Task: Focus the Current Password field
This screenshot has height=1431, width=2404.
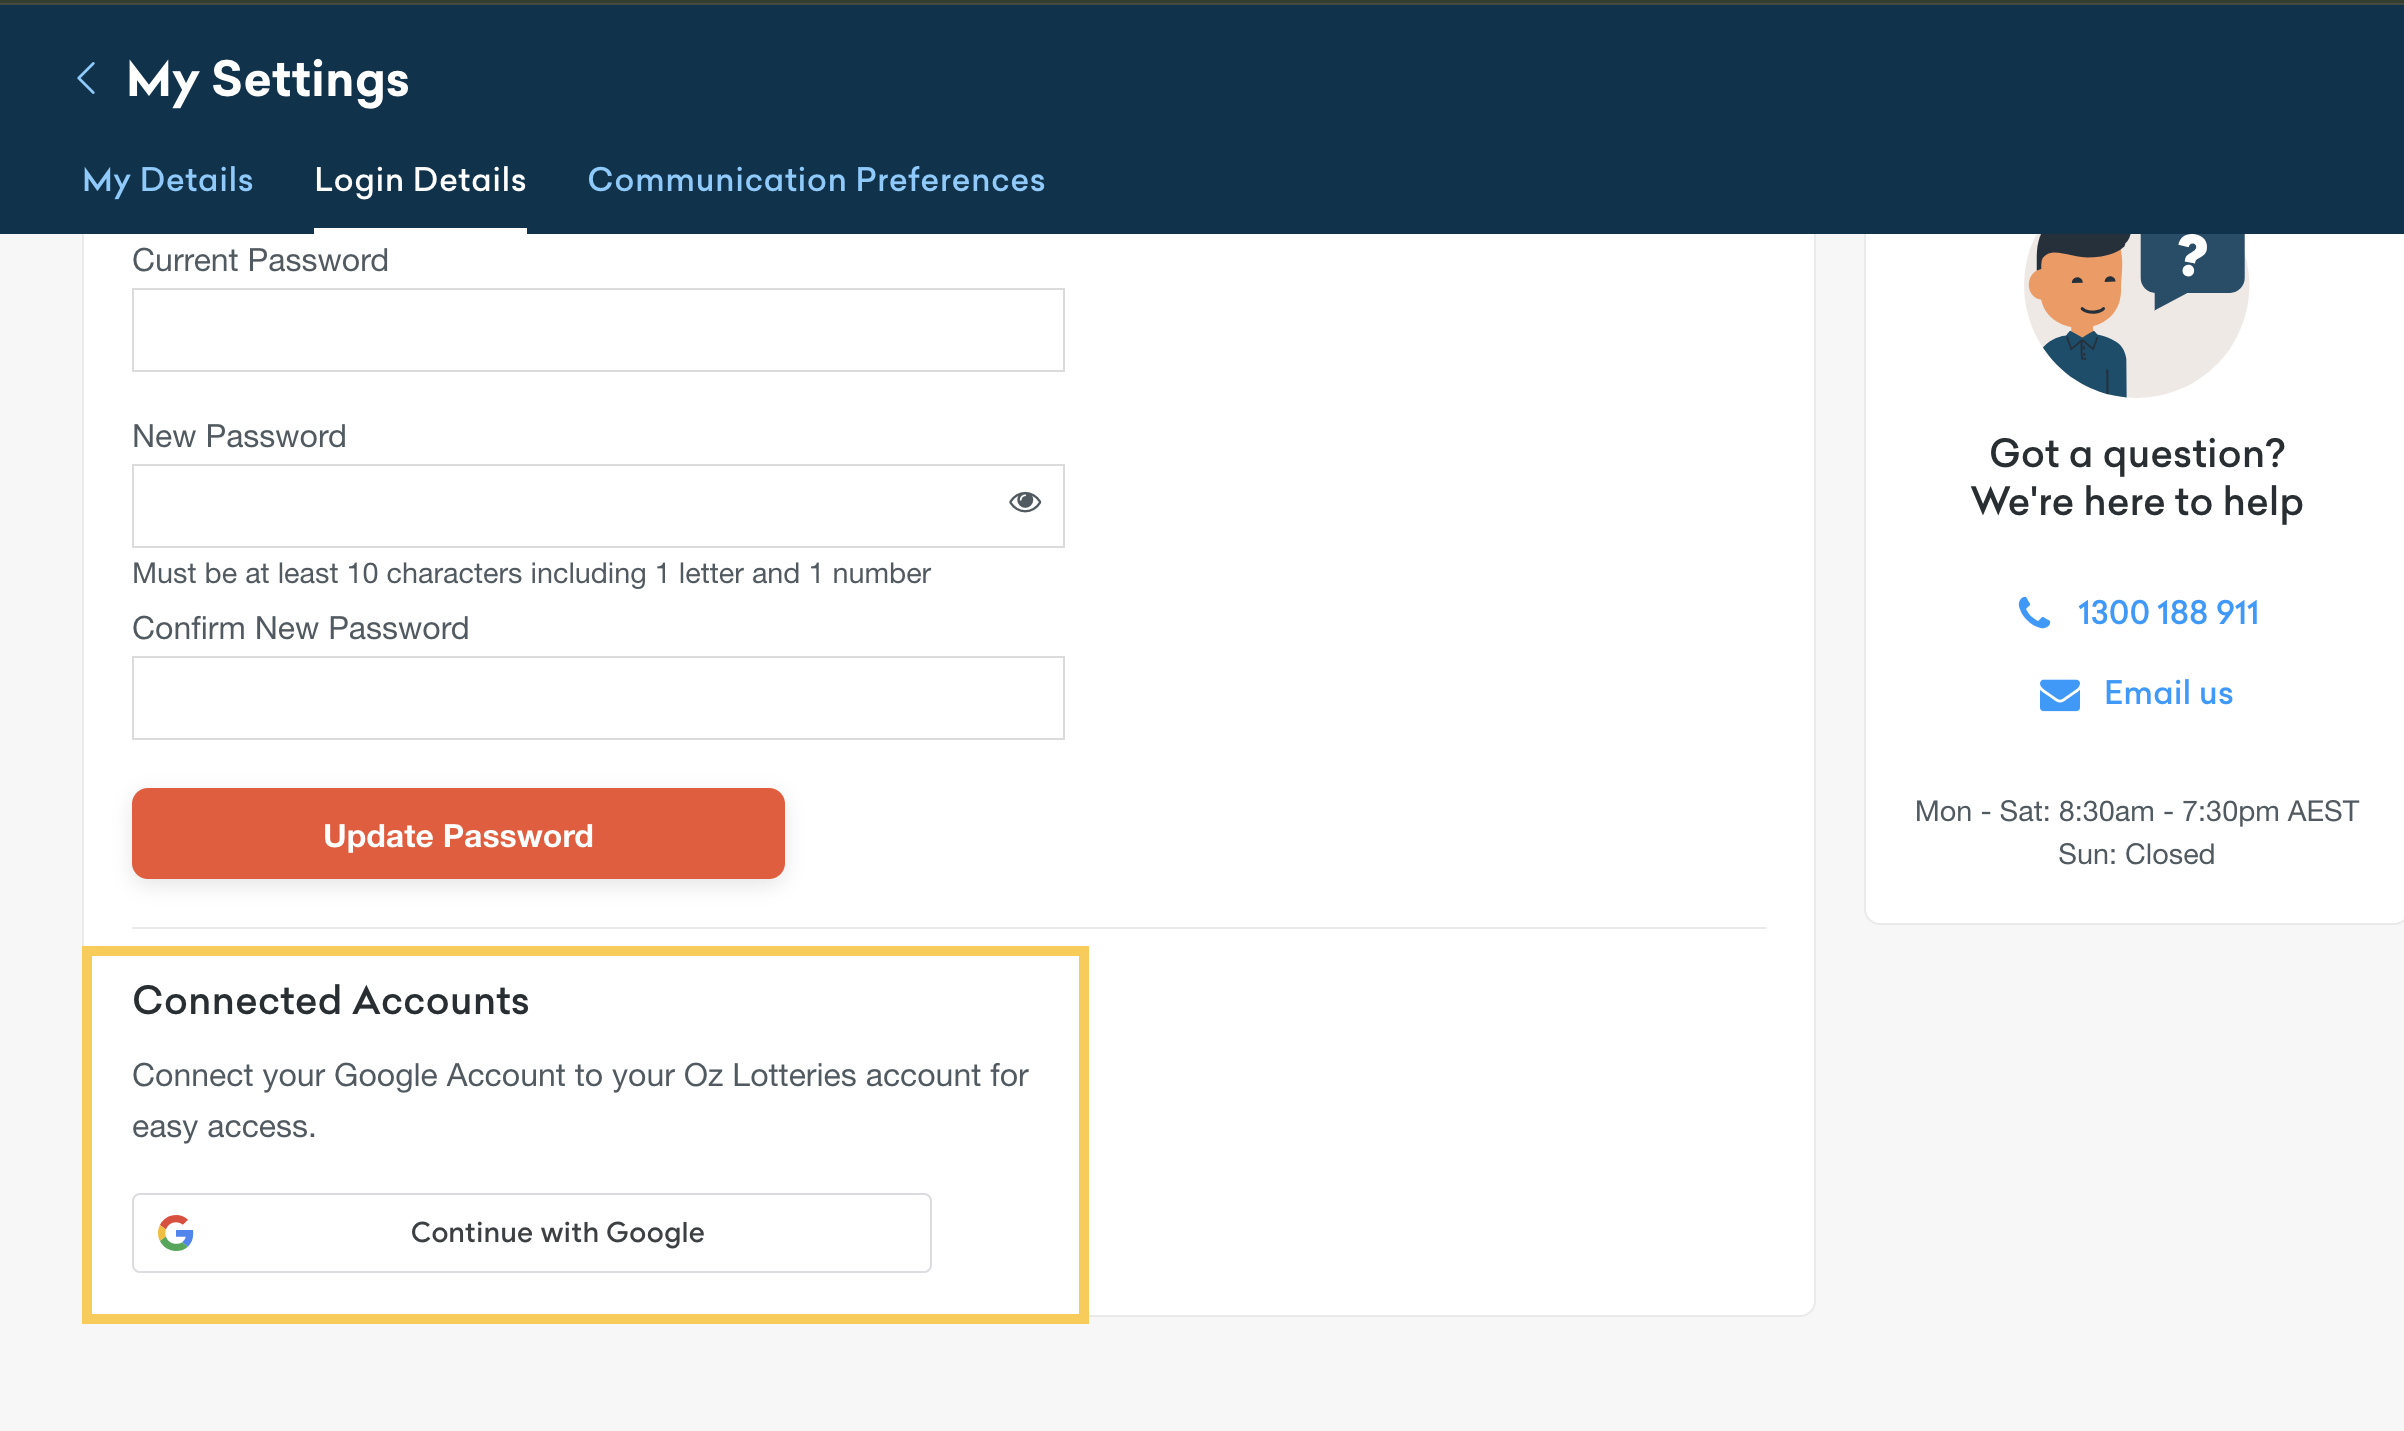Action: 598,330
